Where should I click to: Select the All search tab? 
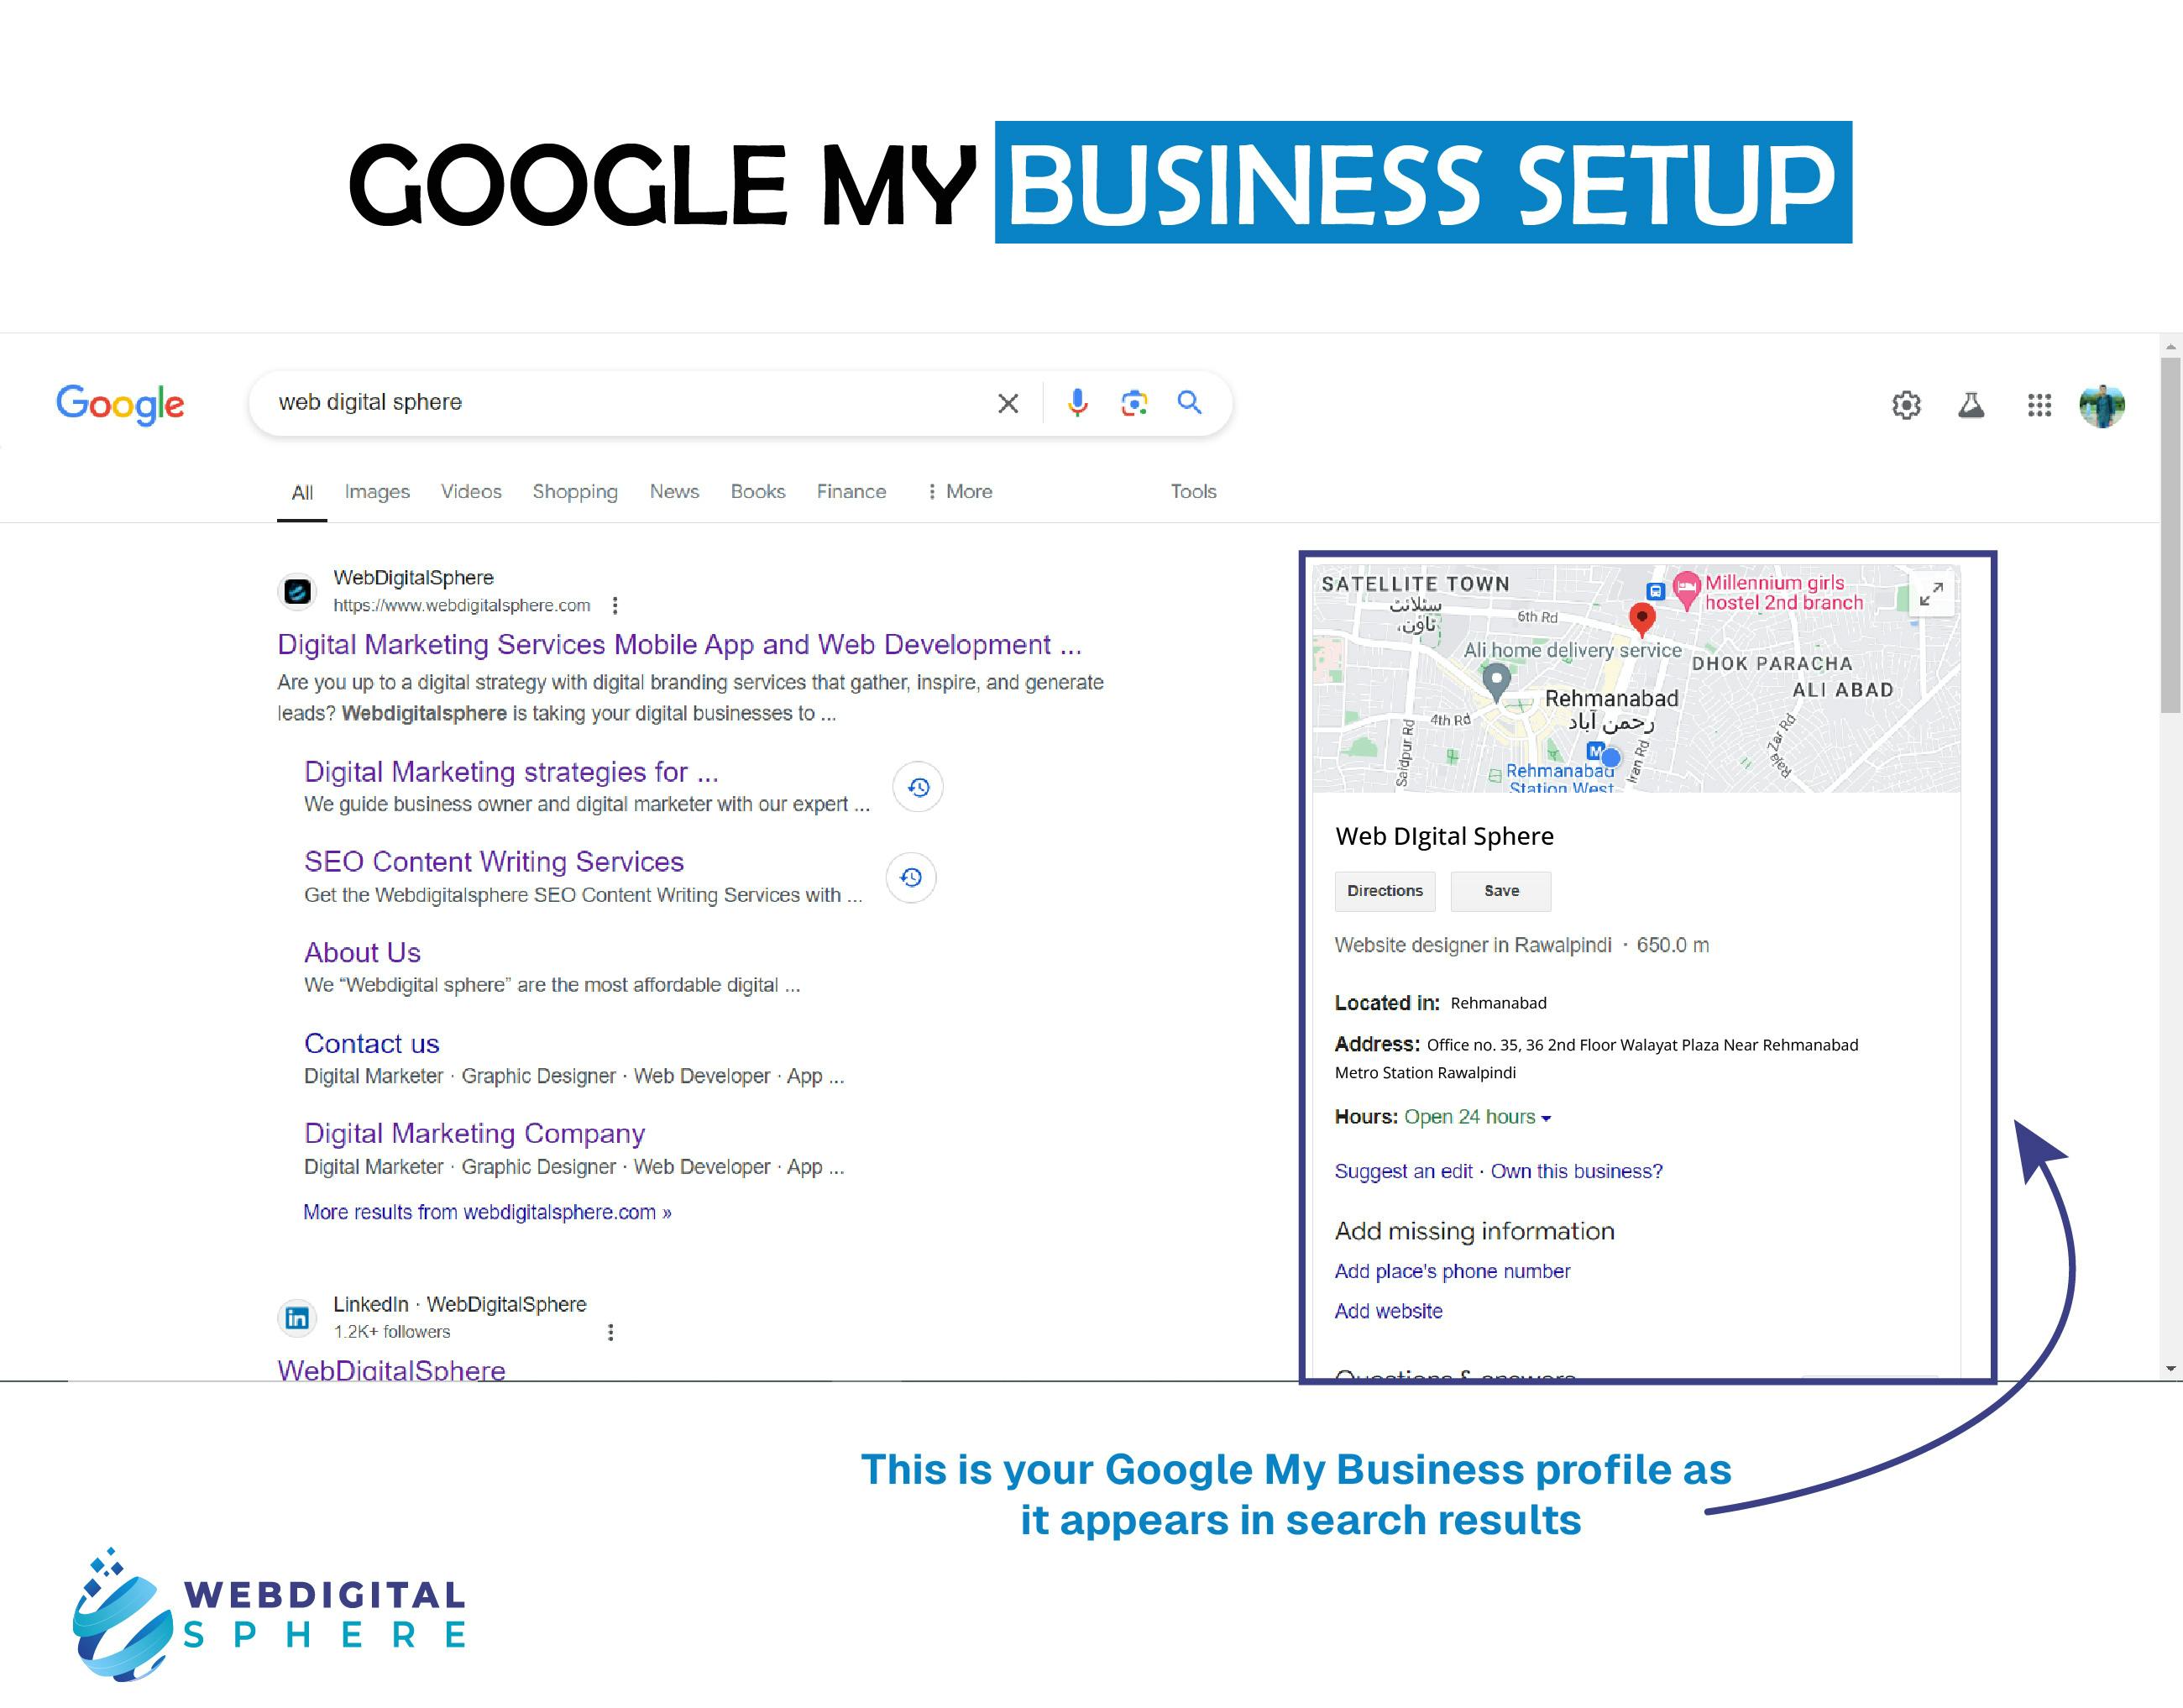click(302, 492)
